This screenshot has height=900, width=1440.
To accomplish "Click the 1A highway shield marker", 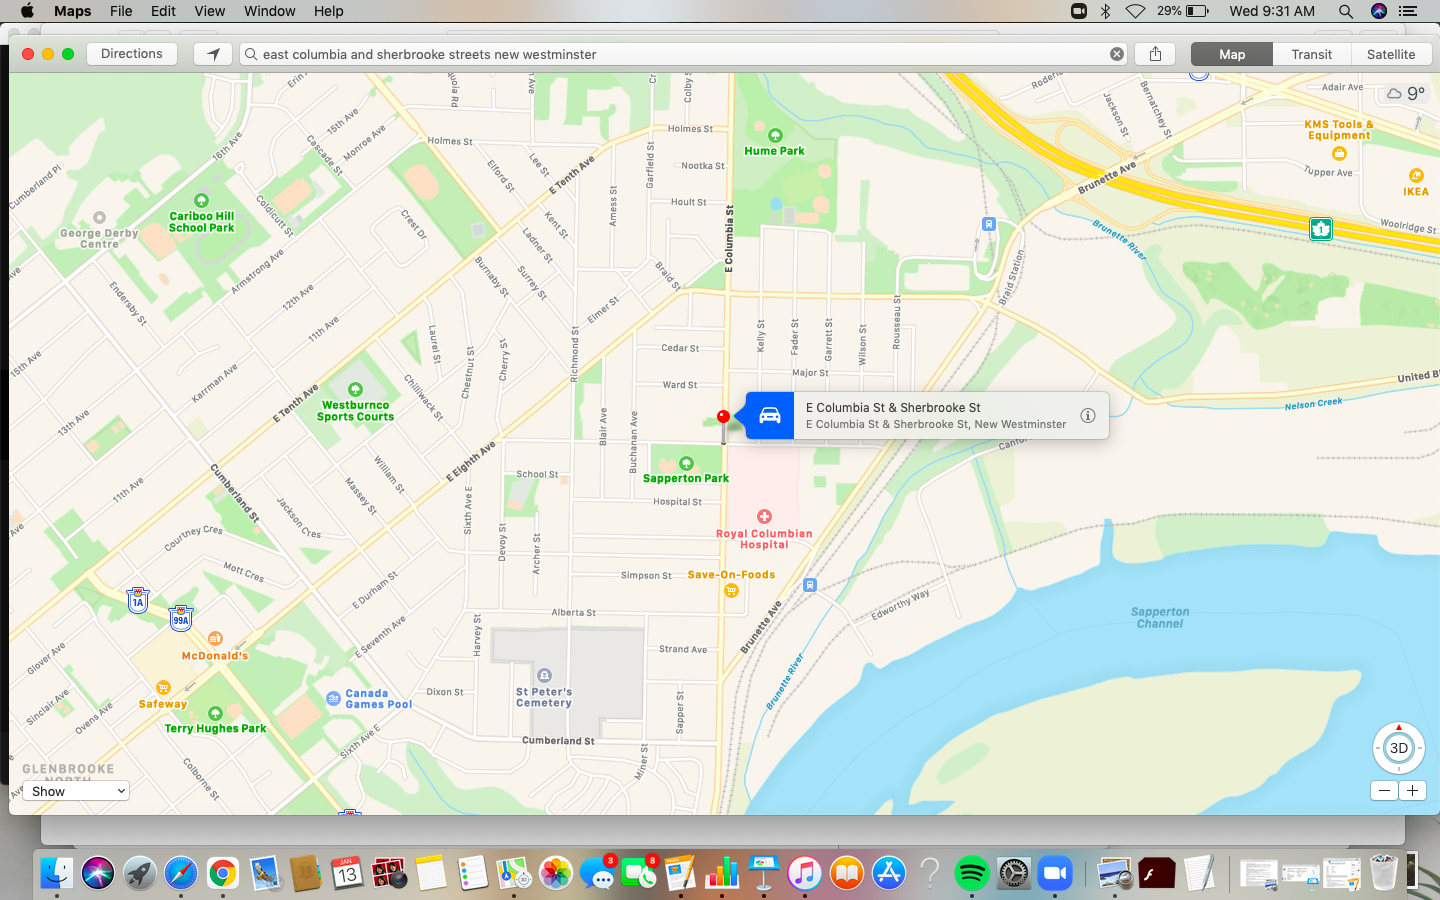I will pyautogui.click(x=138, y=601).
